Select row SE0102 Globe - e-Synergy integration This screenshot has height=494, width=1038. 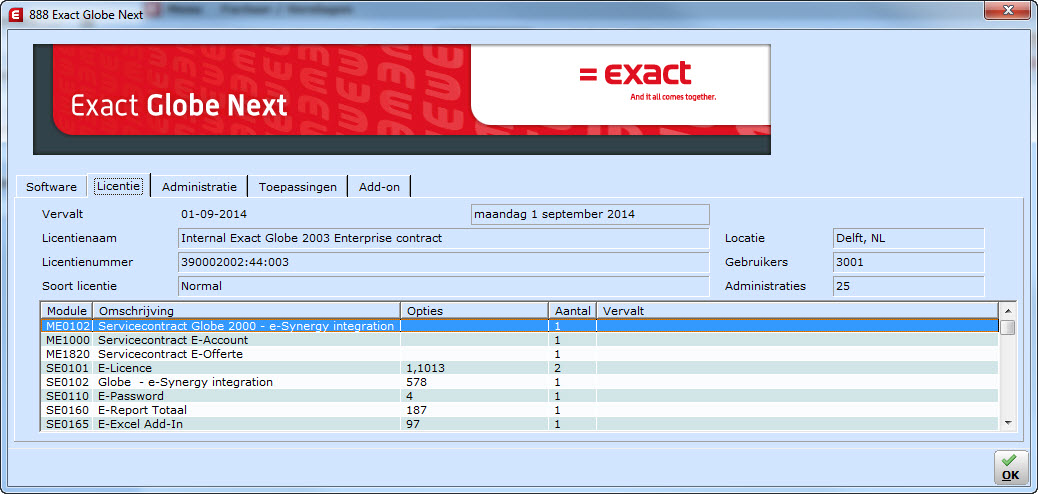(520, 382)
